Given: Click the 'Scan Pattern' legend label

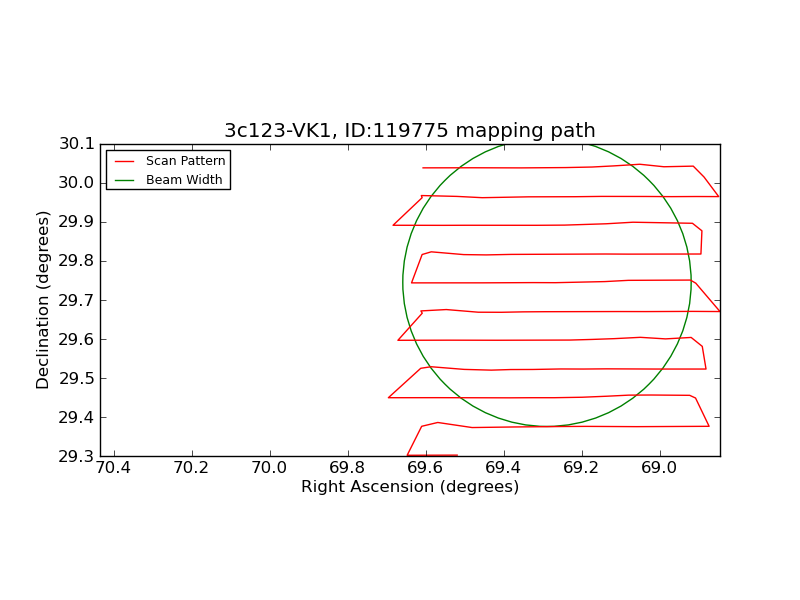Looking at the screenshot, I should click(x=186, y=161).
